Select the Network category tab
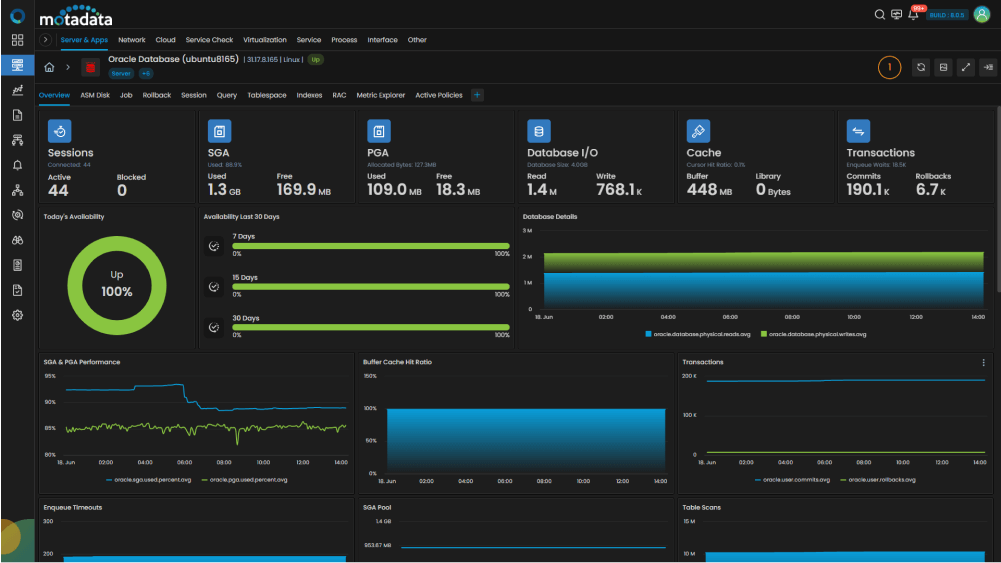The width and height of the screenshot is (1001, 563). click(132, 40)
